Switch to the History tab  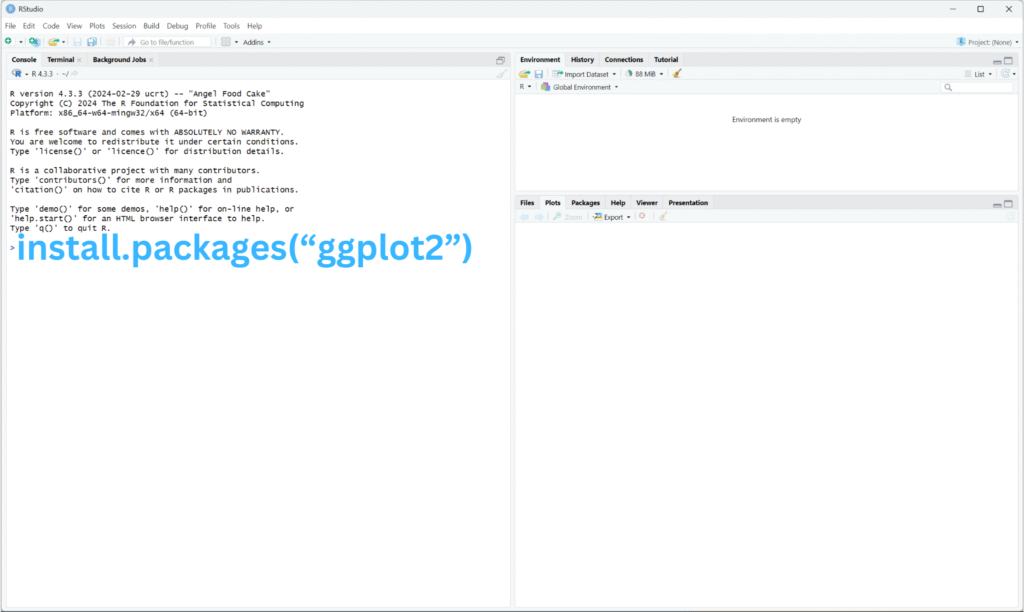582,59
